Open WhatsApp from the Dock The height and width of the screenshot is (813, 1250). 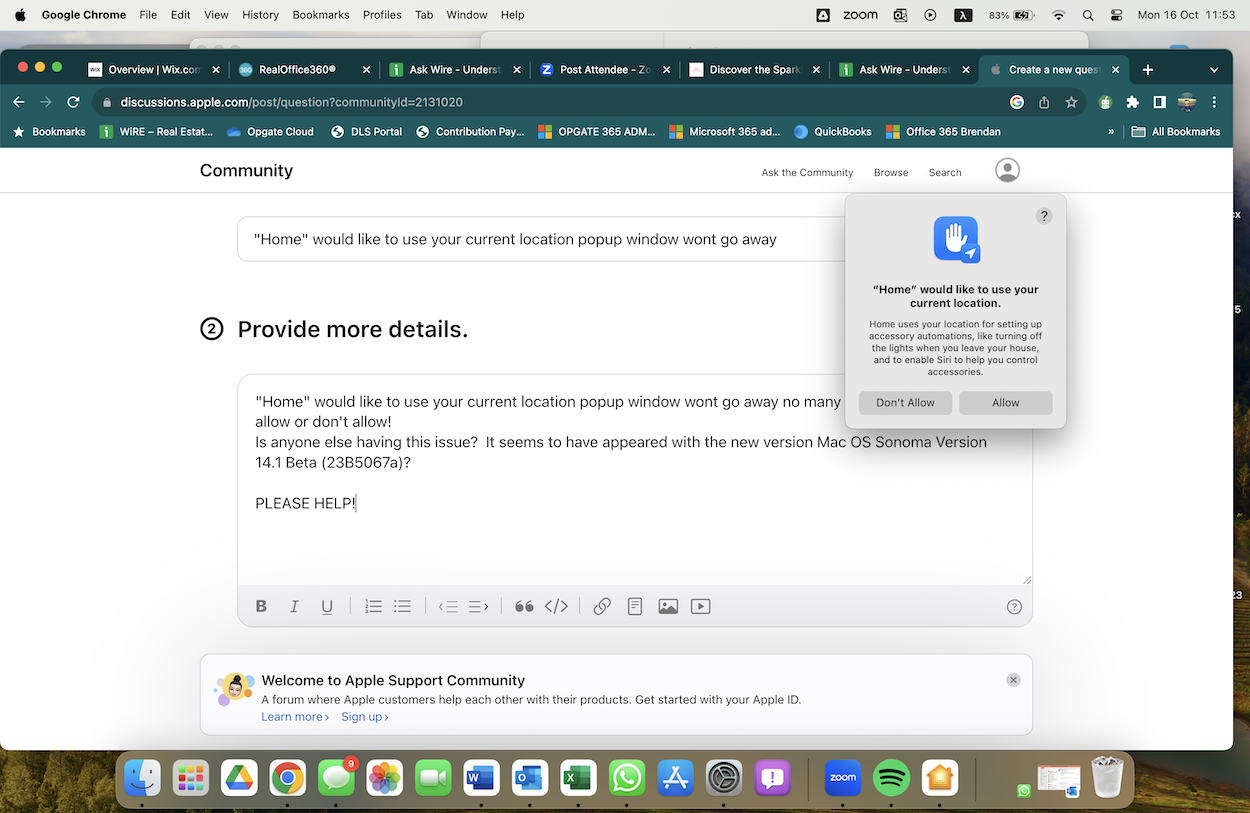pyautogui.click(x=627, y=777)
